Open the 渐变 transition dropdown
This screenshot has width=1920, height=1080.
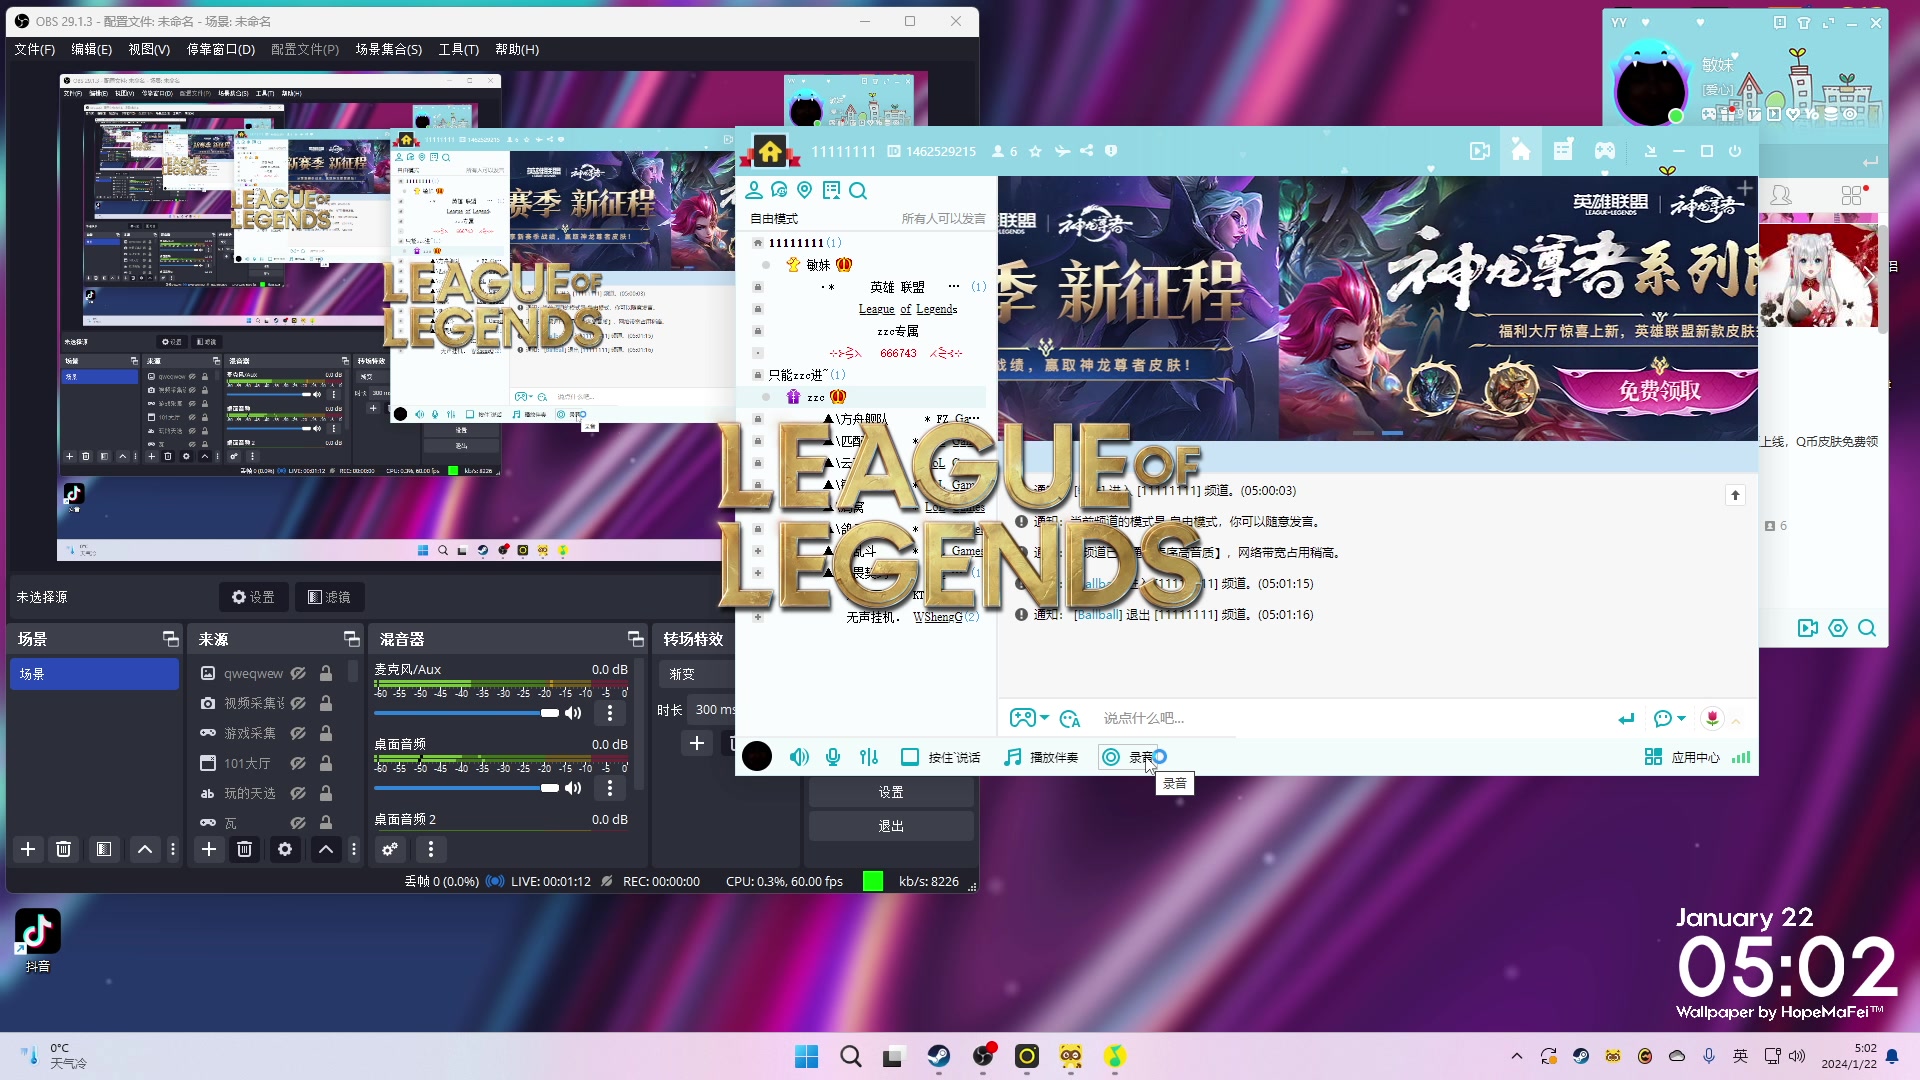(697, 674)
